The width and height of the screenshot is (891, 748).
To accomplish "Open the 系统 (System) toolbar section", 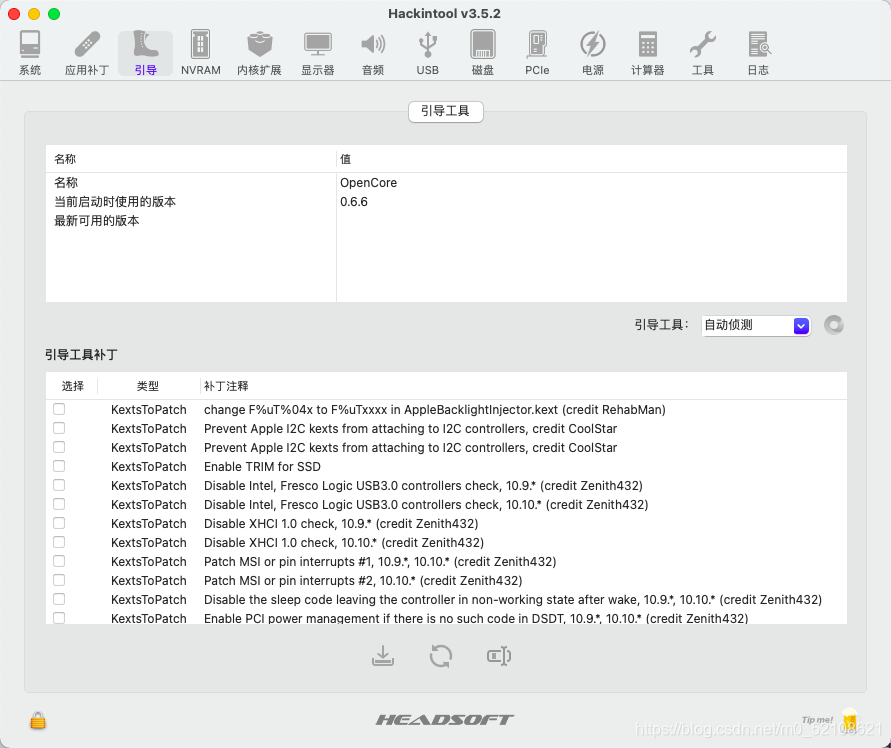I will click(x=30, y=53).
